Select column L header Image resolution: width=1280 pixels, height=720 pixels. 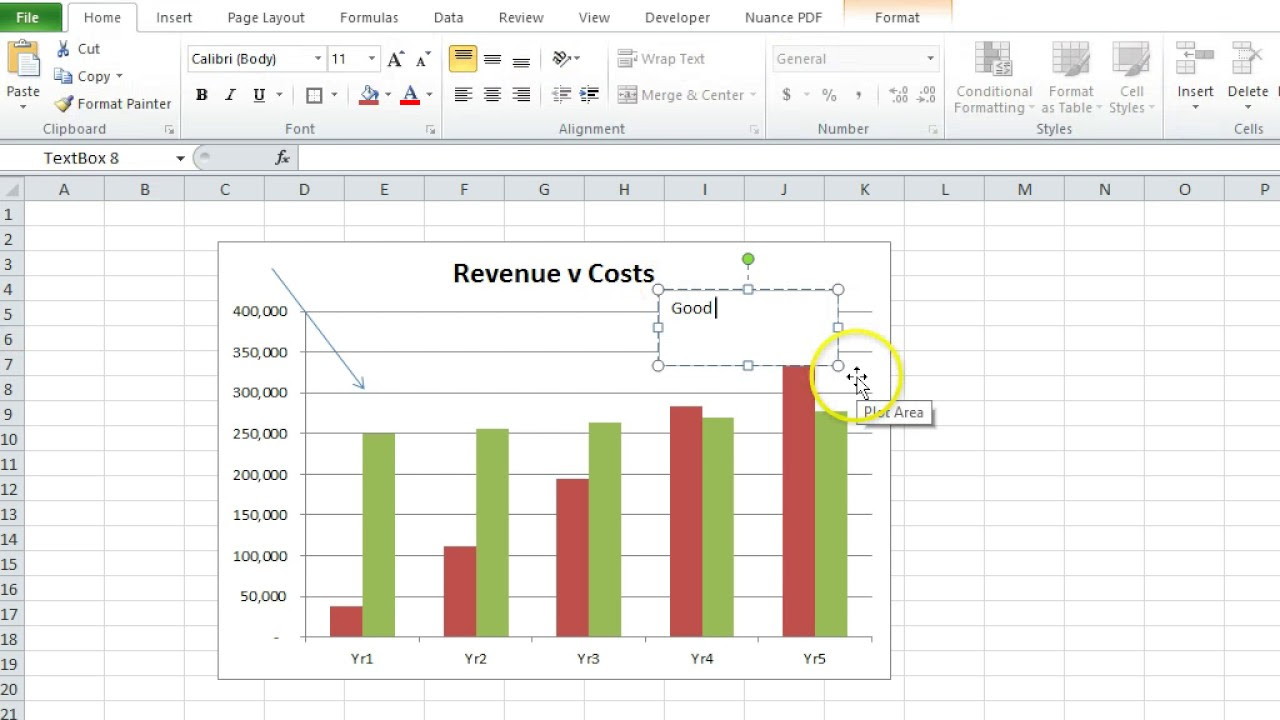pos(944,189)
